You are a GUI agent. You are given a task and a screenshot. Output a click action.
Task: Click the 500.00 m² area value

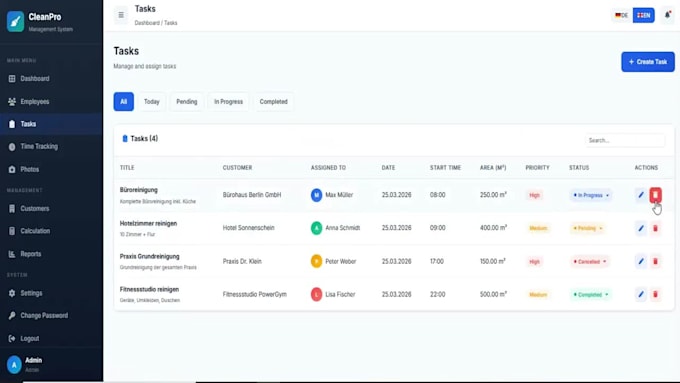tap(493, 295)
